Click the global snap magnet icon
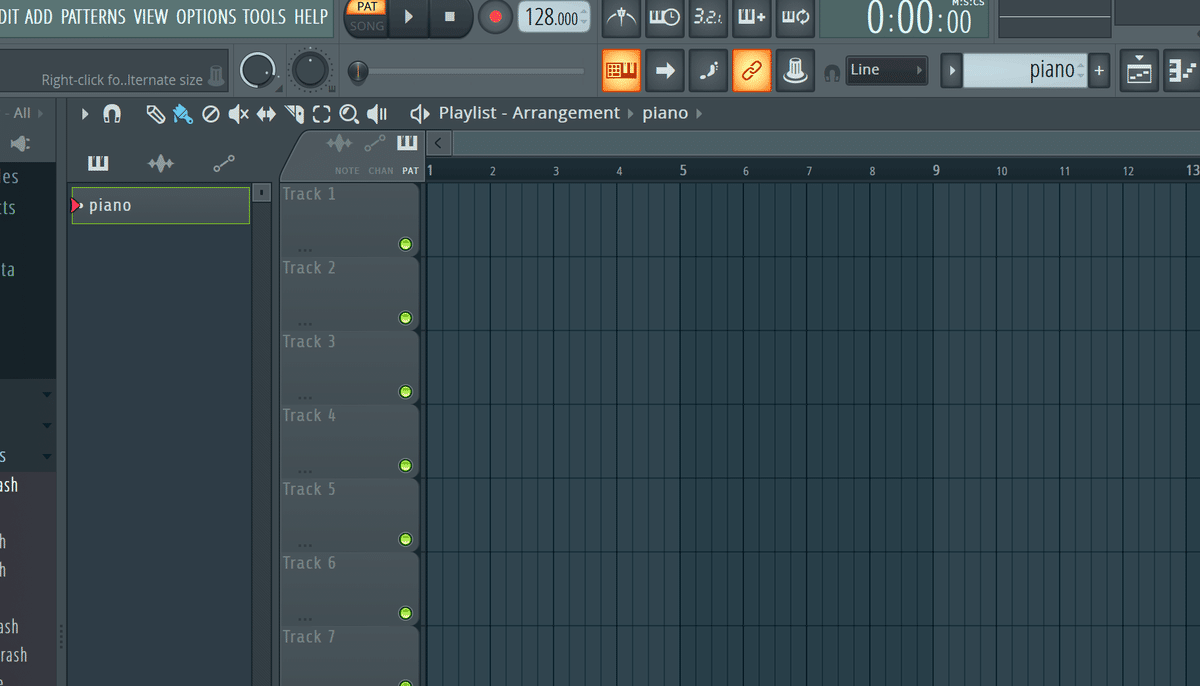1200x686 pixels. point(832,72)
